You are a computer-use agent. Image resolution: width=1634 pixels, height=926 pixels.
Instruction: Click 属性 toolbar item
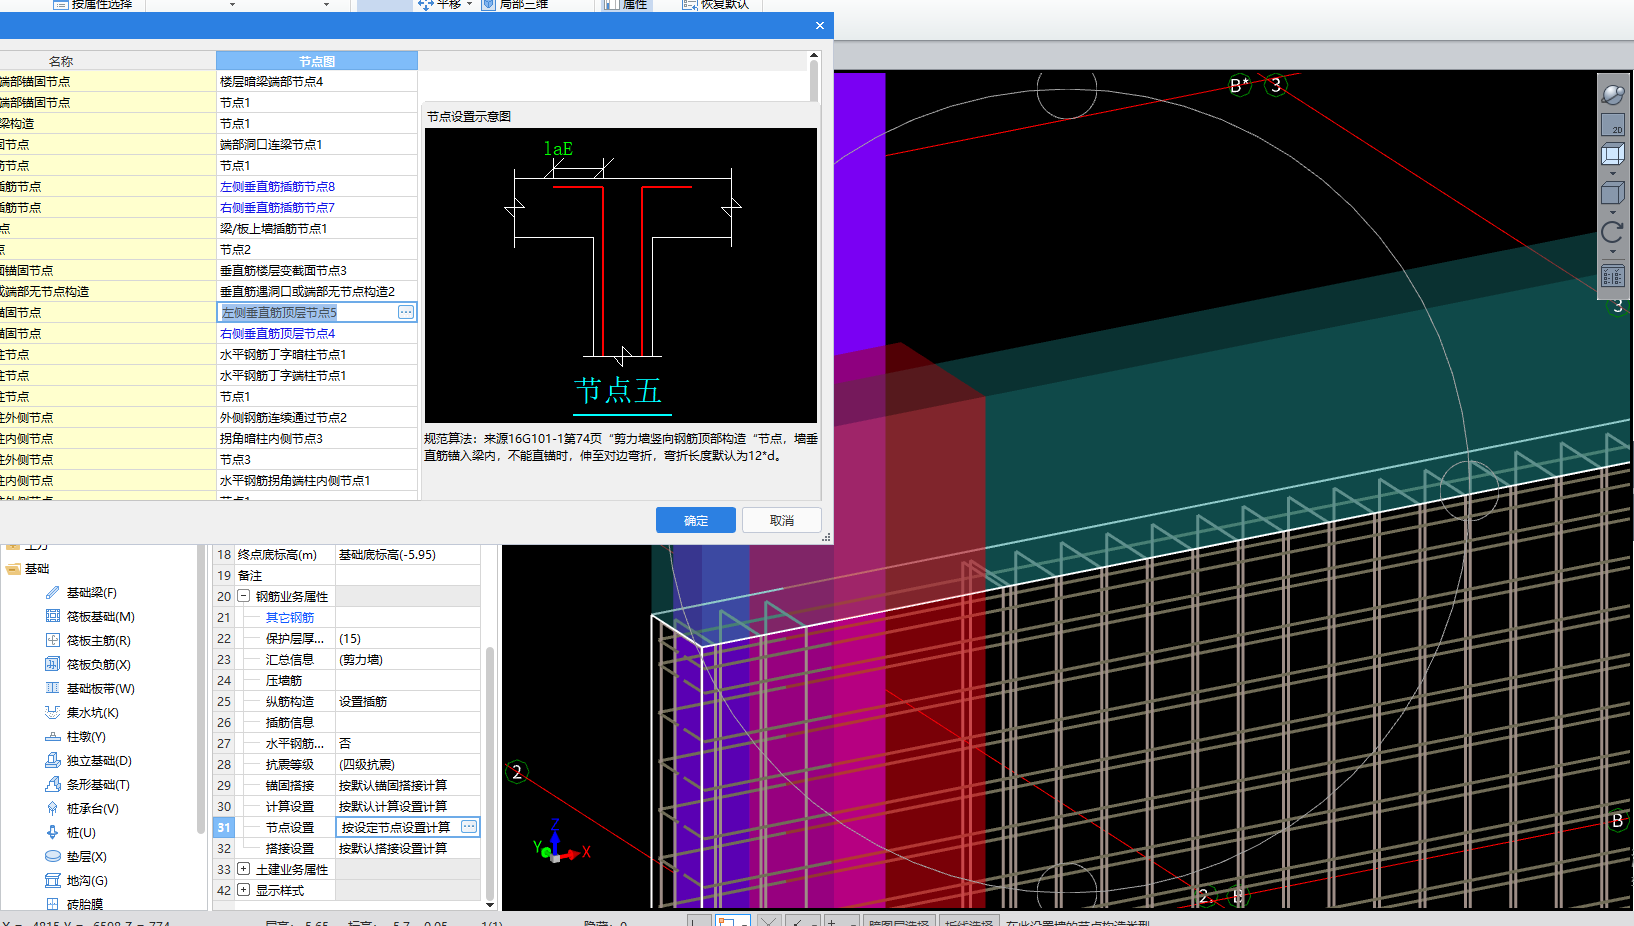[x=626, y=5]
